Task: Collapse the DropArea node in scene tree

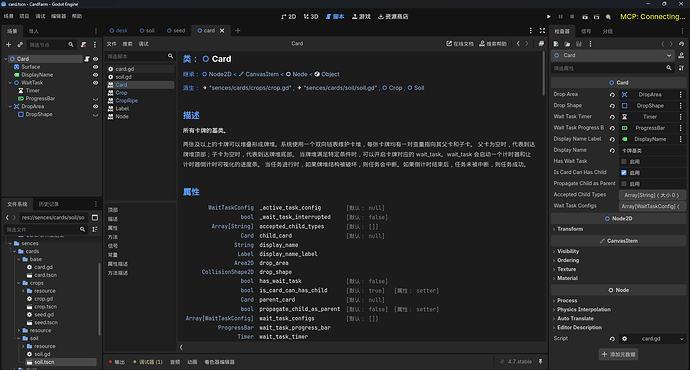Action: pyautogui.click(x=10, y=106)
